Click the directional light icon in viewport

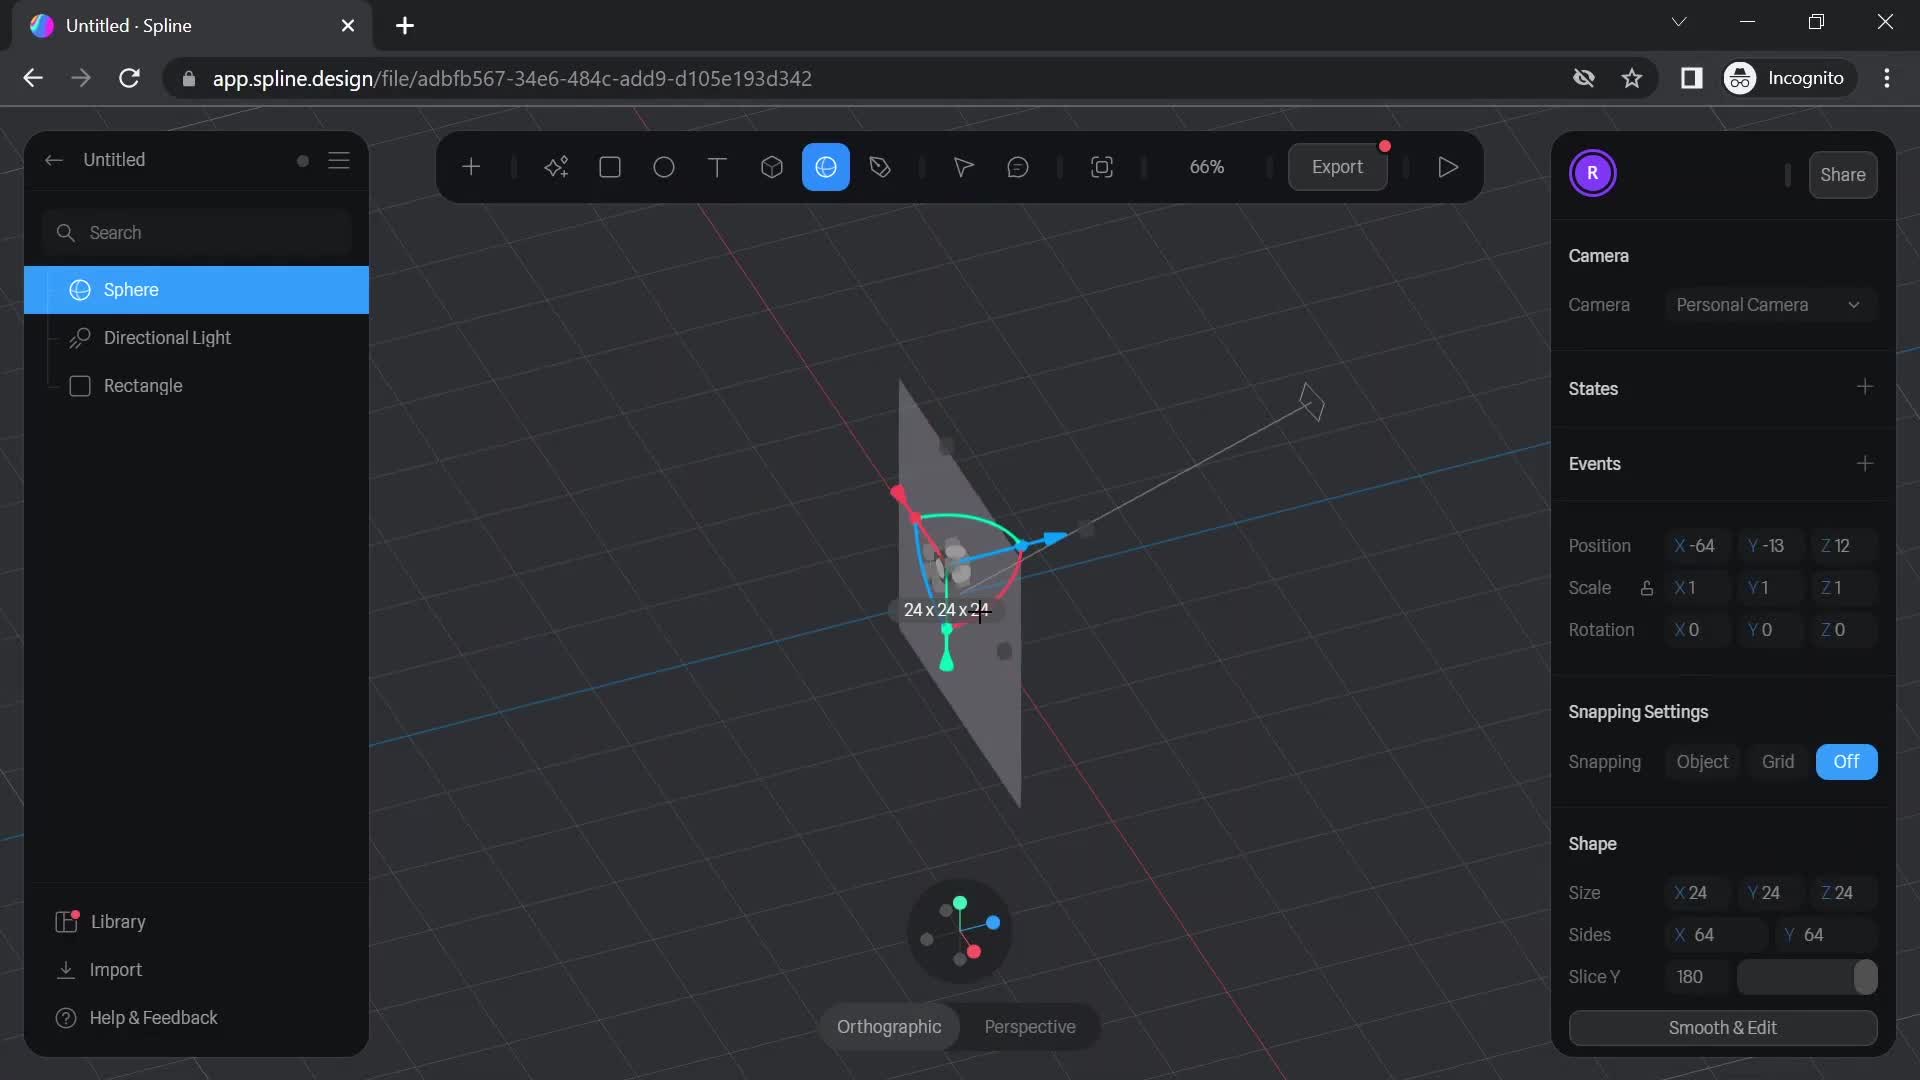click(1311, 402)
